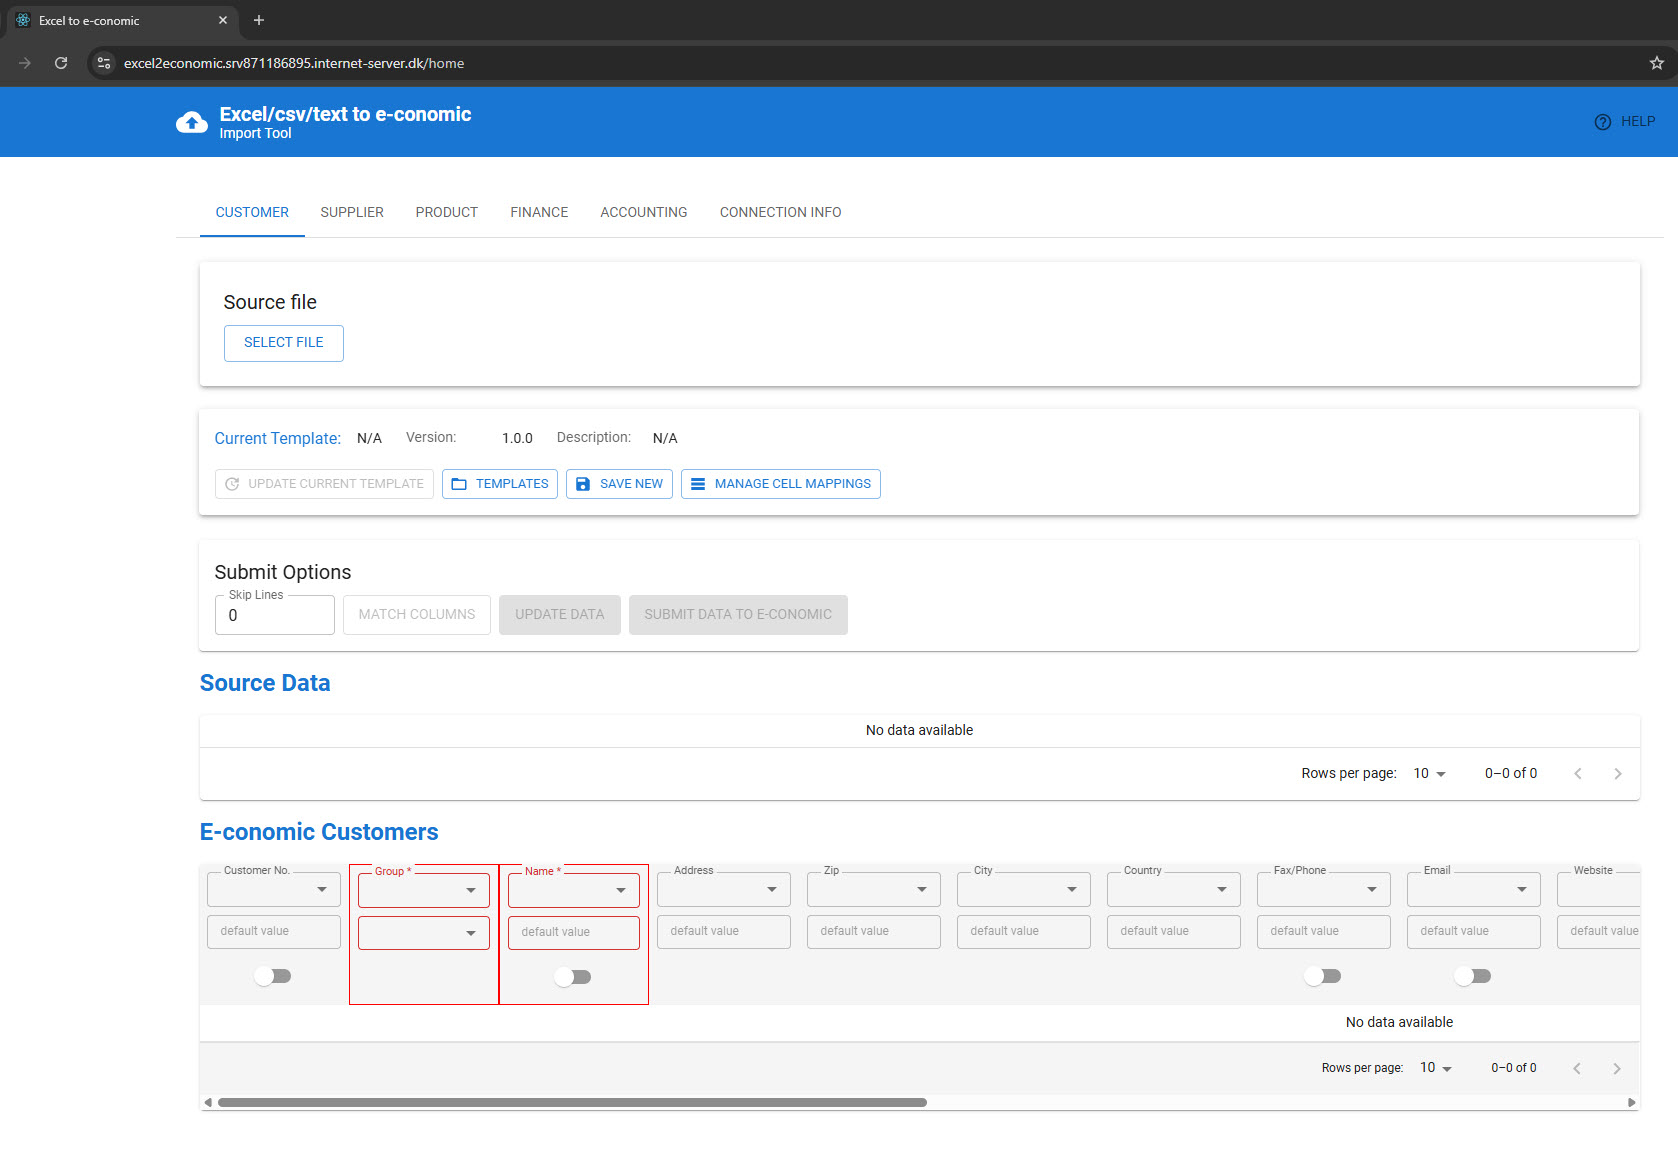The width and height of the screenshot is (1678, 1166).
Task: Go to next page in E-conomic Customers table
Action: 1617,1069
